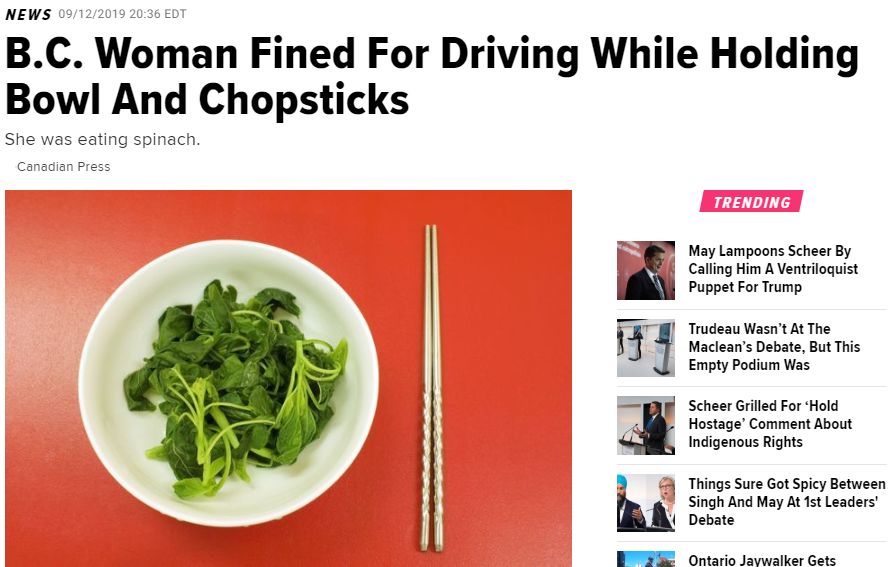Click the green spinach in the bowl
The height and width of the screenshot is (567, 891).
point(236,386)
